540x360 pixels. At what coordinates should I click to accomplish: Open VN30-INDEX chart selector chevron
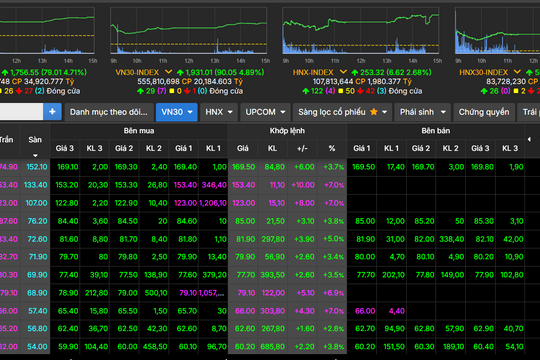(168, 72)
